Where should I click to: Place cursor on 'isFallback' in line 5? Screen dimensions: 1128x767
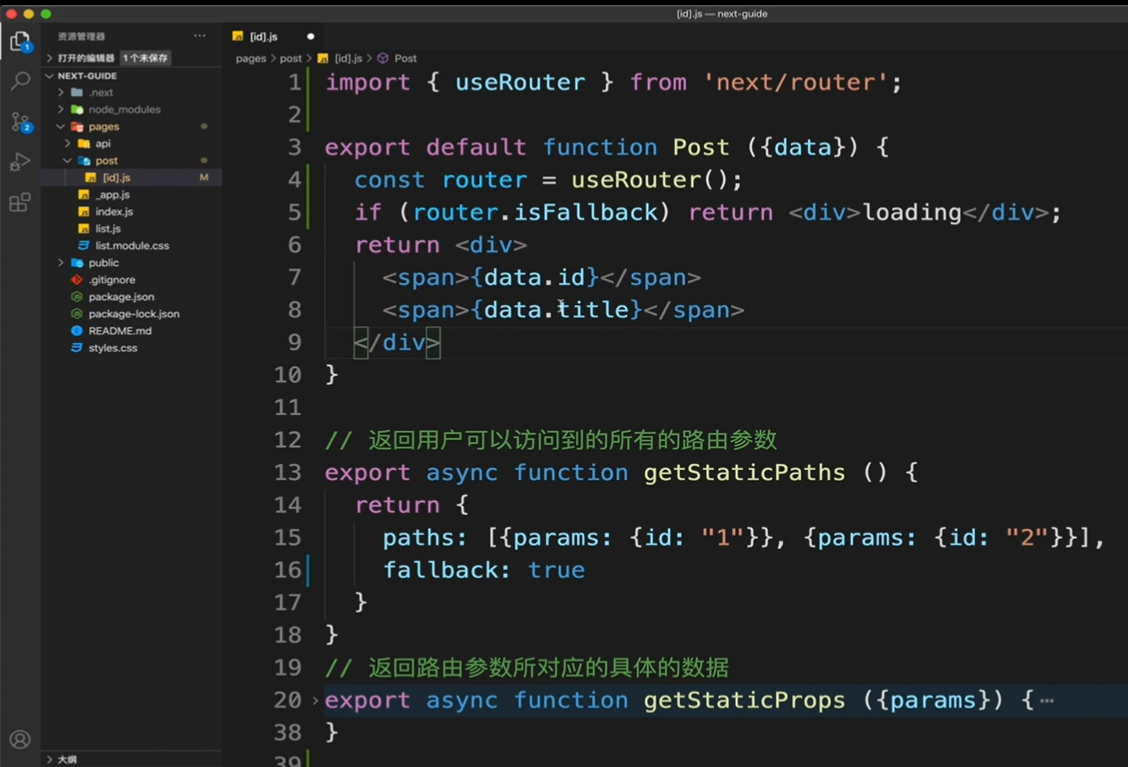(586, 212)
